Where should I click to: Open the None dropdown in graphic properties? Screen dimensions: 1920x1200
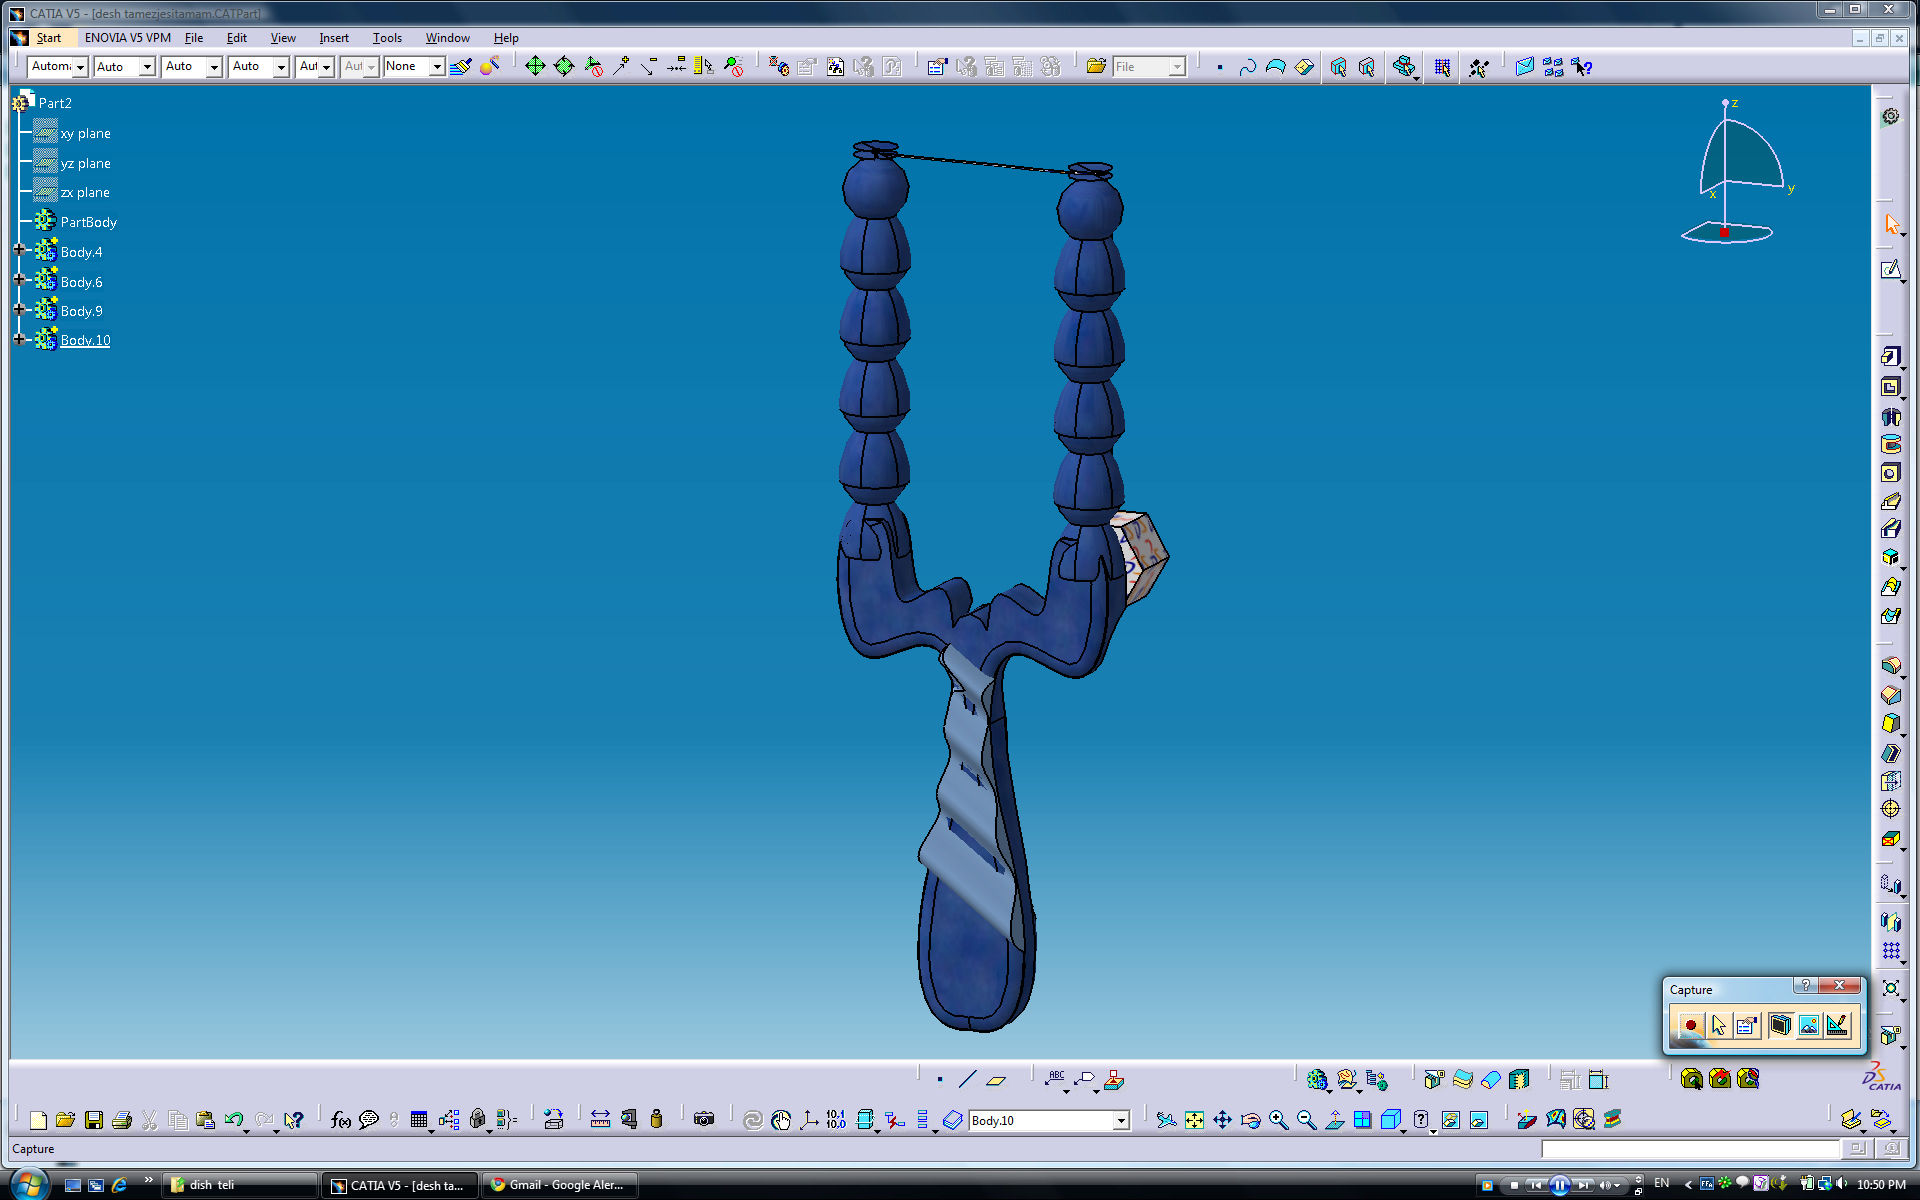pyautogui.click(x=437, y=67)
